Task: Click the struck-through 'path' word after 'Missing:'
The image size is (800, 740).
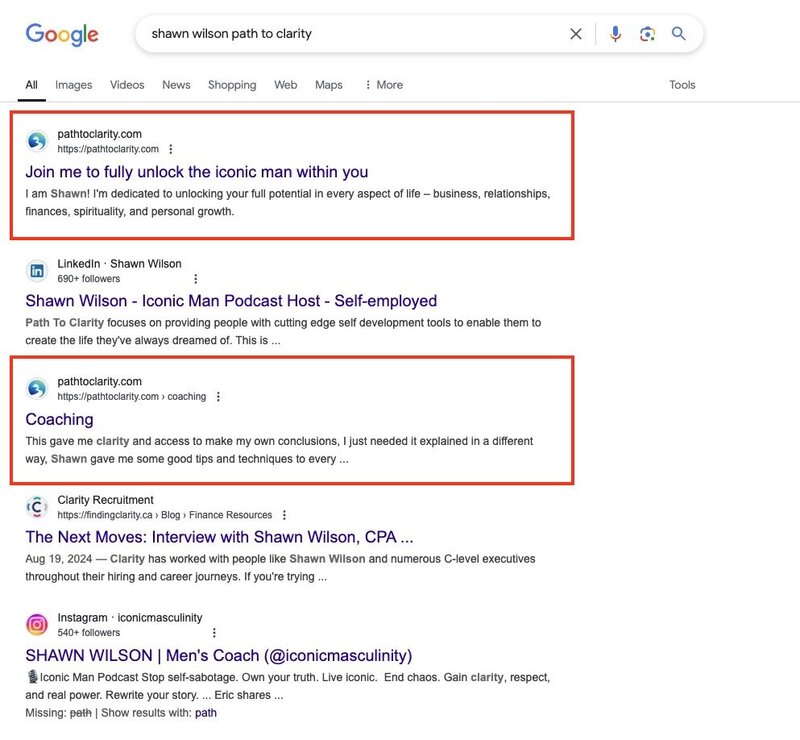Action: 81,713
